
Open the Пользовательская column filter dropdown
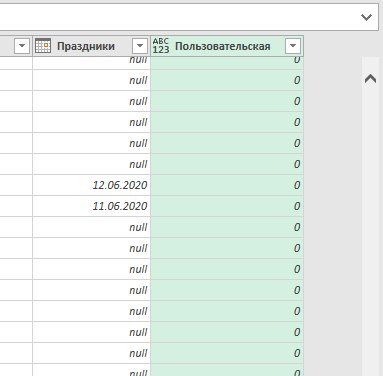[x=293, y=46]
